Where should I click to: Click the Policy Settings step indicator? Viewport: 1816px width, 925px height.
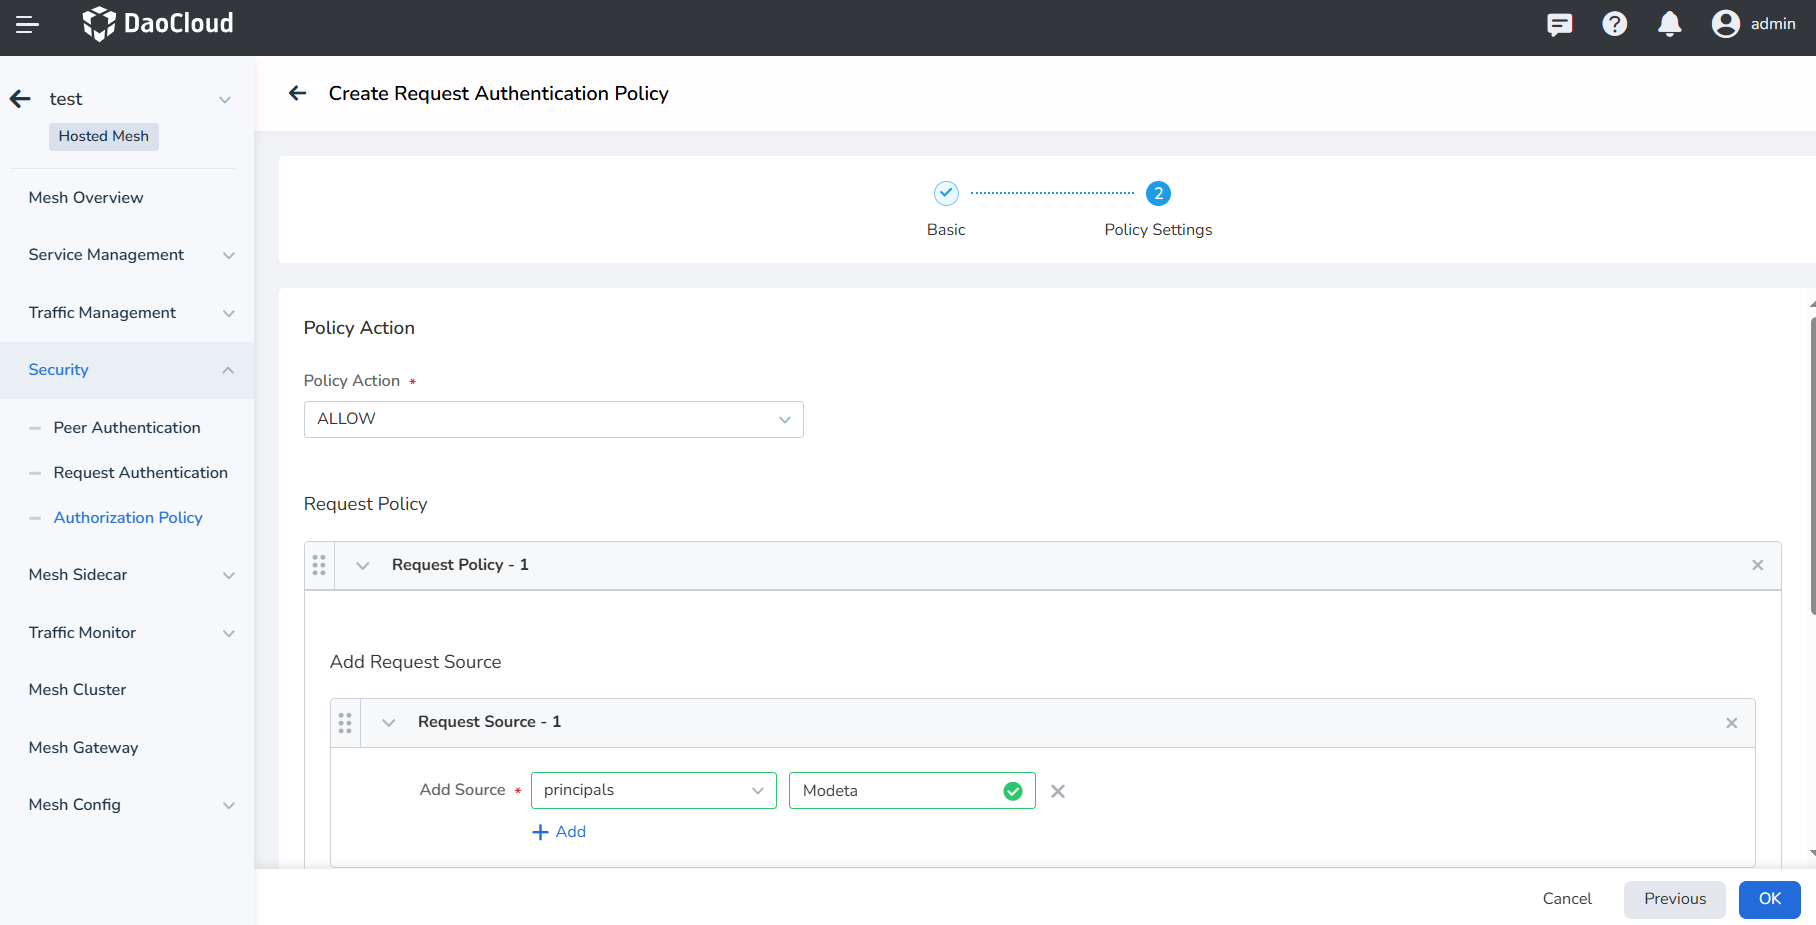1158,193
